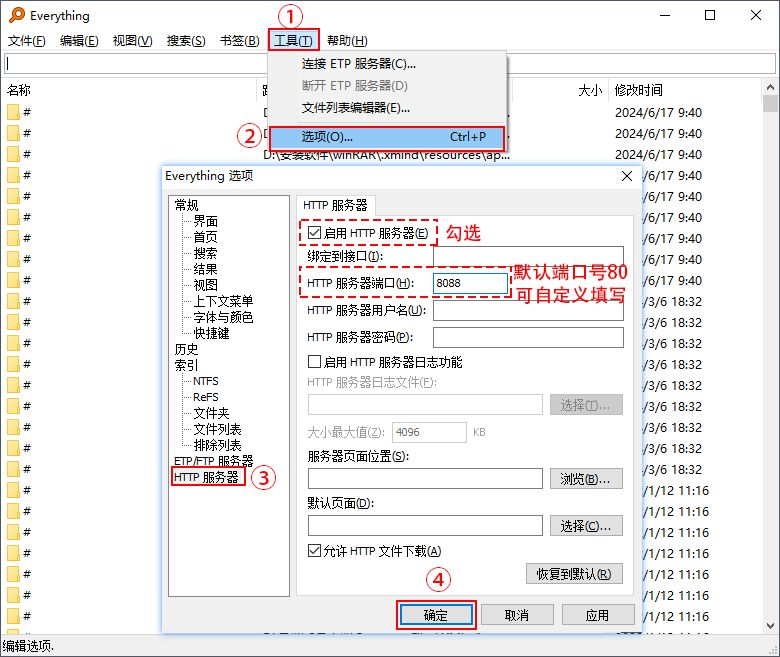Click the HTTP 服务器端口 field showing 8088

pos(470,283)
